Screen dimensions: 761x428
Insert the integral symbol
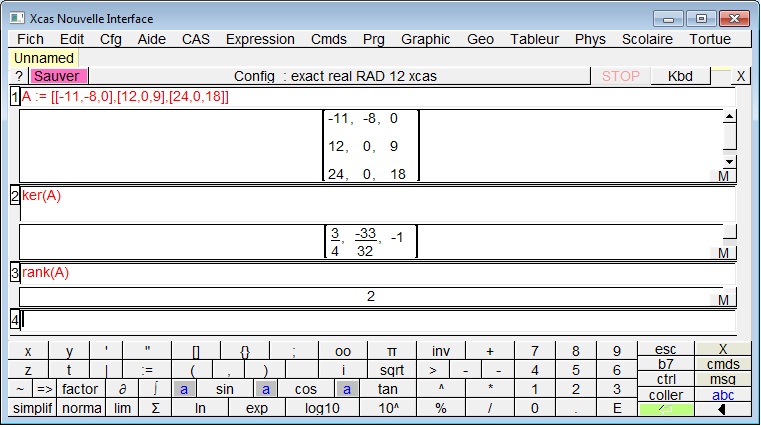[156, 389]
